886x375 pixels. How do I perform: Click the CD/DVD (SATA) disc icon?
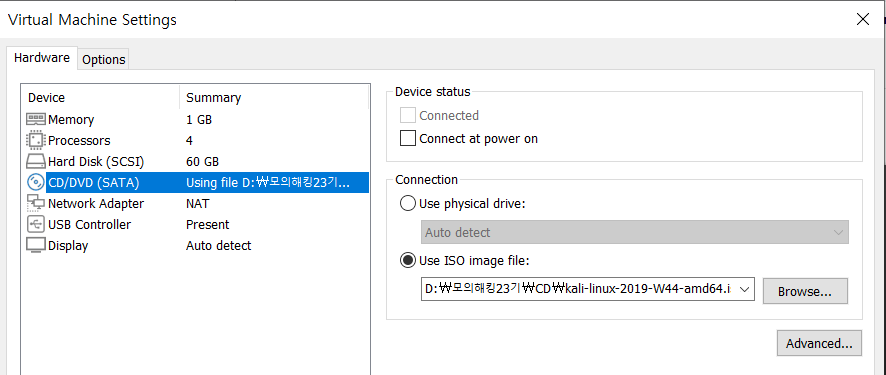click(x=36, y=182)
